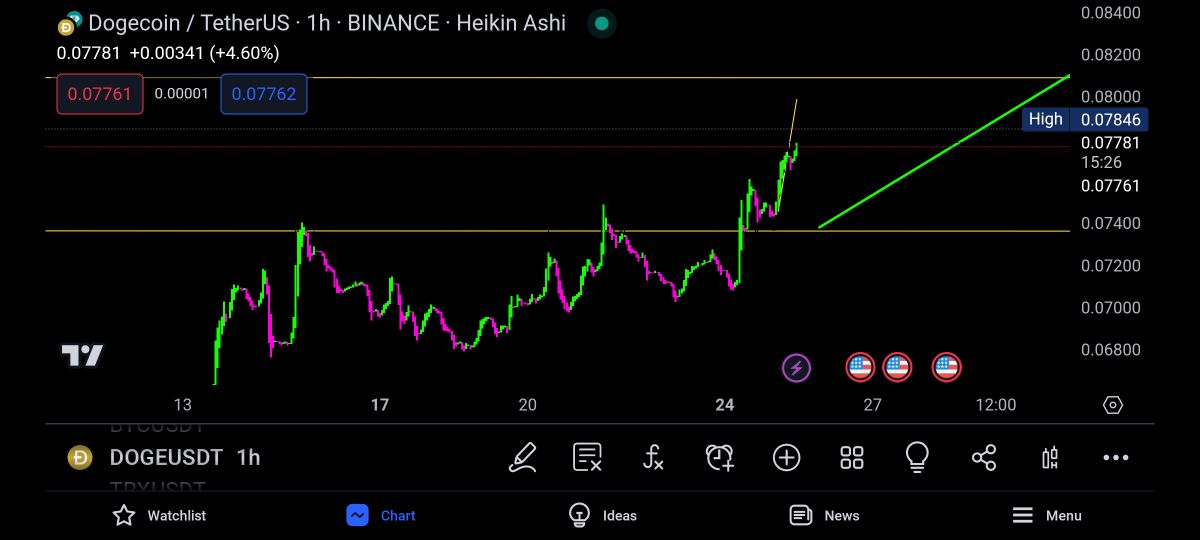1200x540 pixels.
Task: Open the drawing tools pencil icon
Action: click(522, 457)
